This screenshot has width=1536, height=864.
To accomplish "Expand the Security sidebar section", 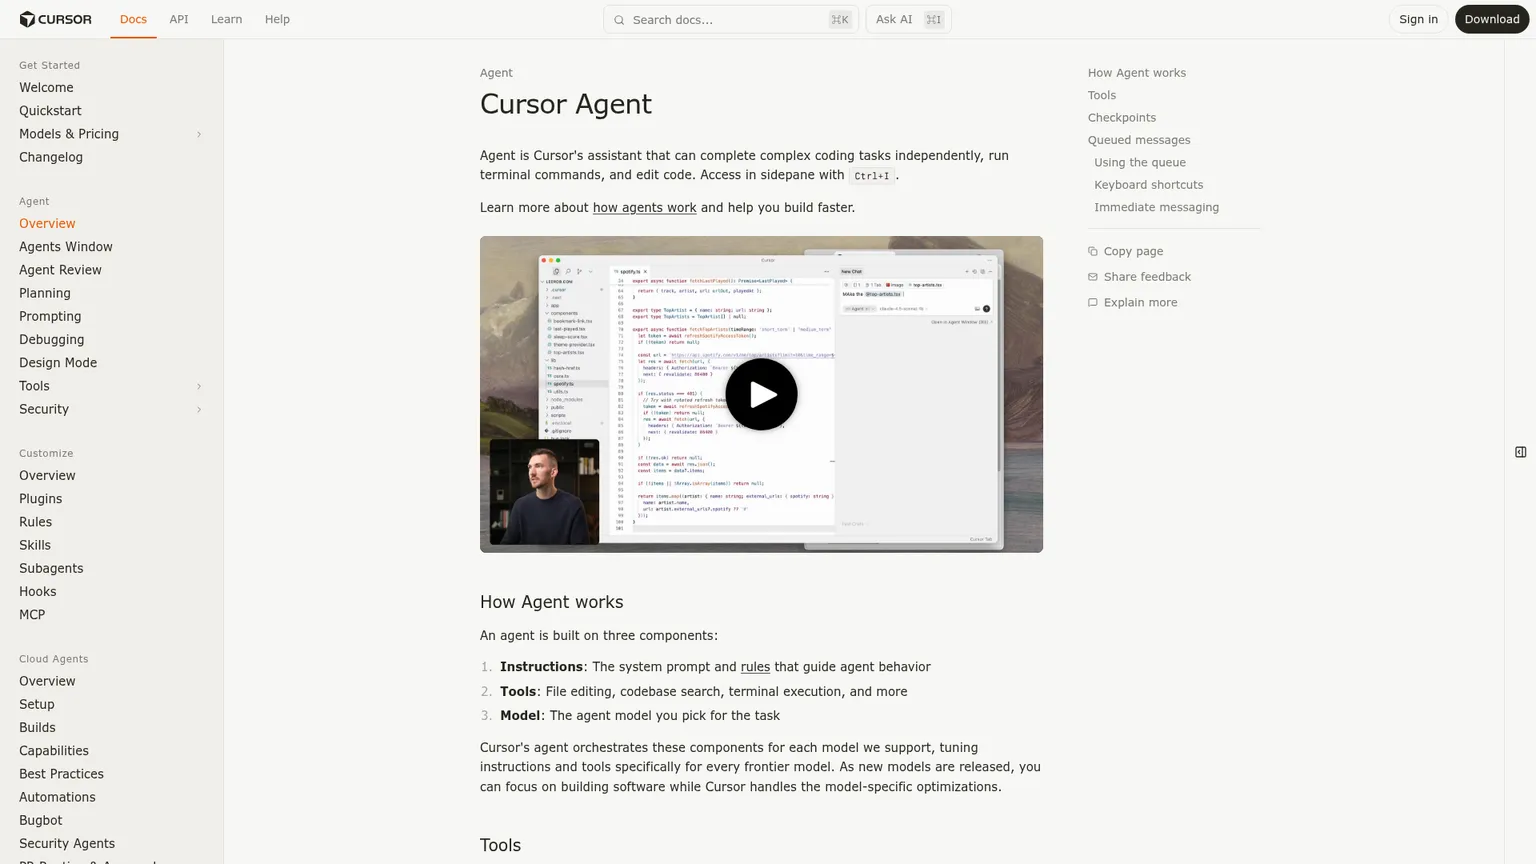I will [x=199, y=409].
